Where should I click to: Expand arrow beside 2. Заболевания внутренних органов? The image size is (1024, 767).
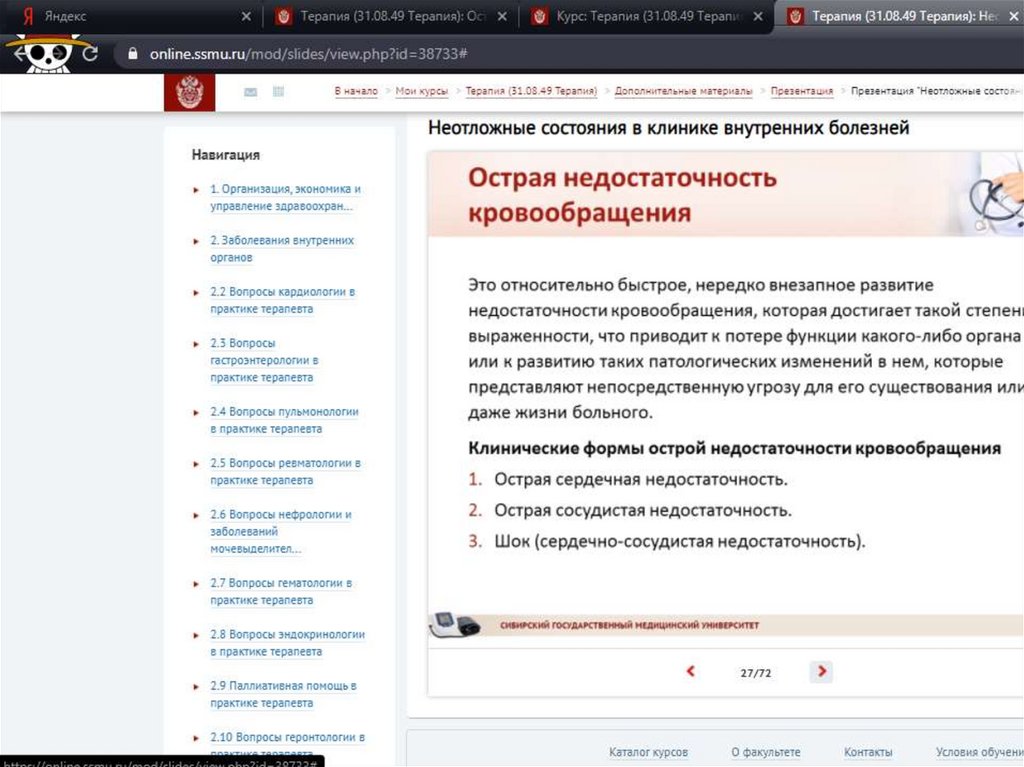pyautogui.click(x=196, y=241)
